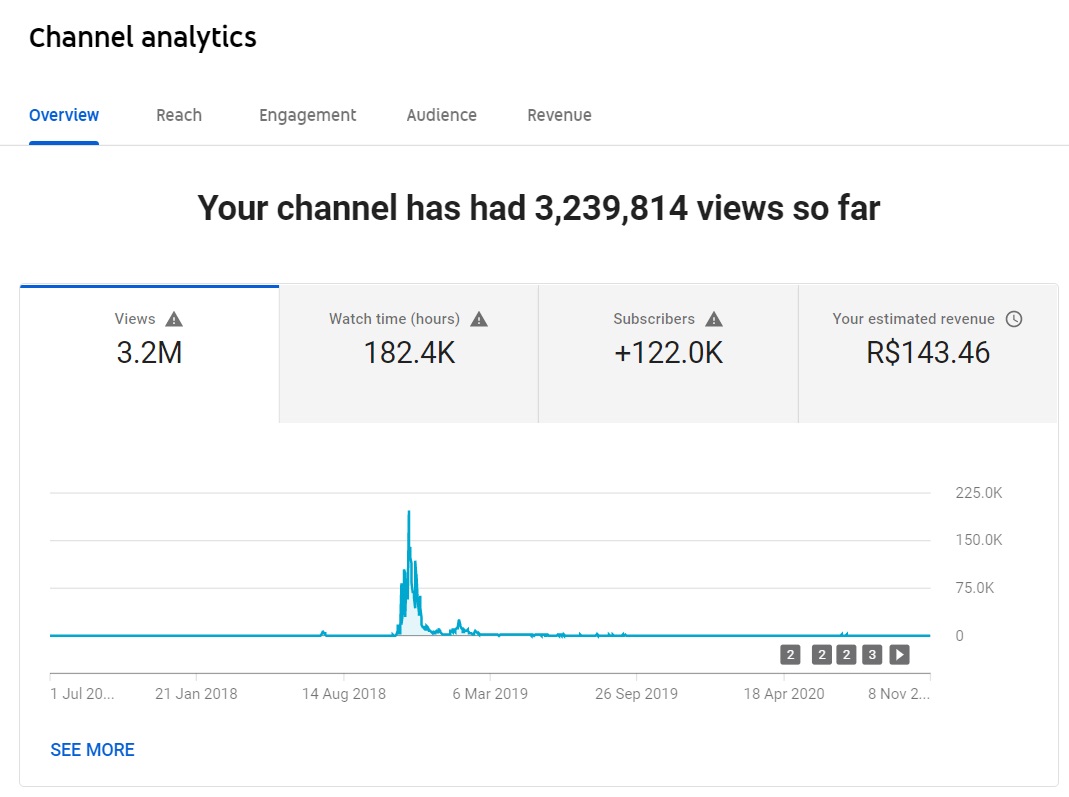1069x797 pixels.
Task: Click the SEE MORE link
Action: tap(92, 750)
